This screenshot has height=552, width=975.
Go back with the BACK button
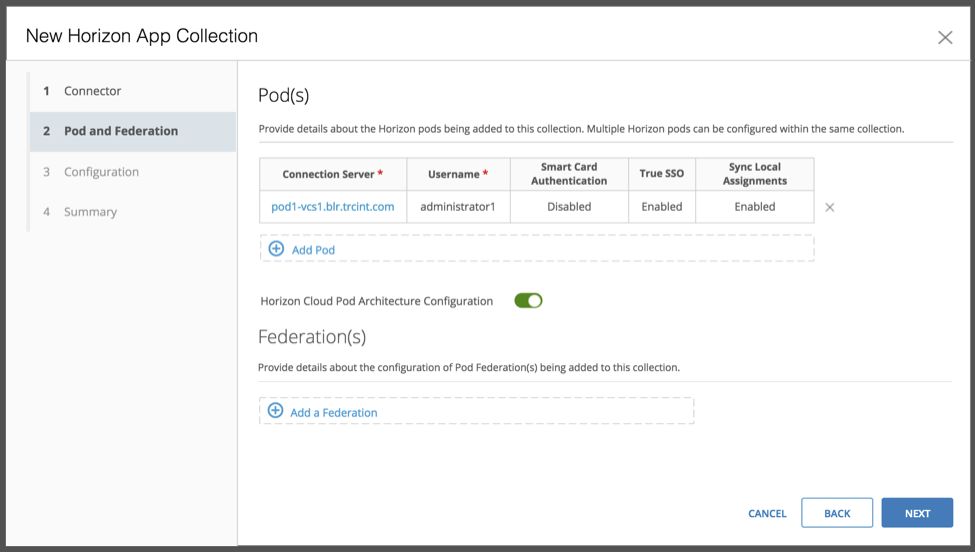point(837,513)
